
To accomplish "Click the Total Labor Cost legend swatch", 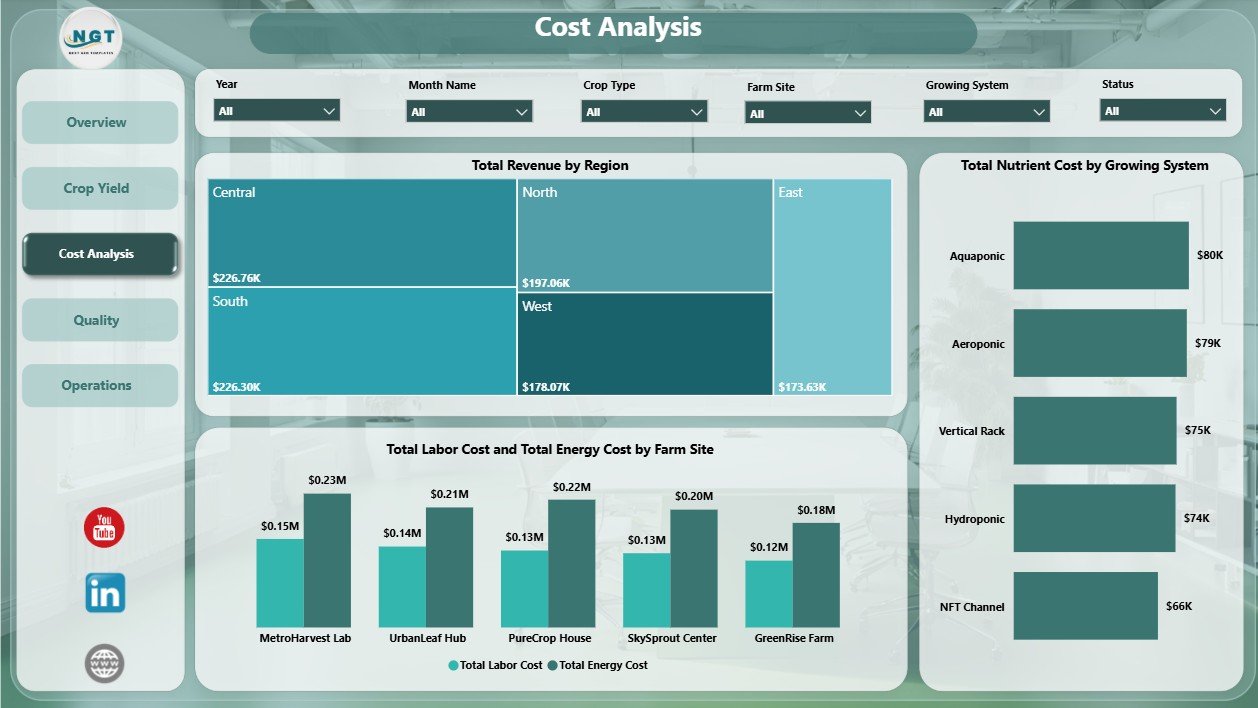I will 453,665.
